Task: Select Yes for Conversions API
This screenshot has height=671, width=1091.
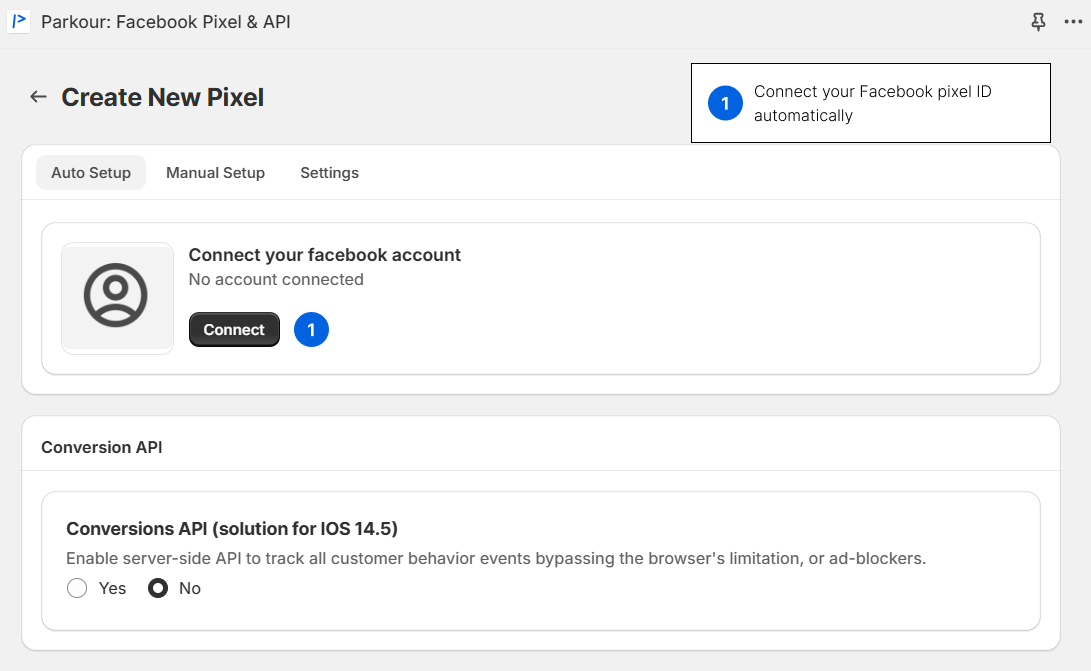Action: click(x=77, y=588)
